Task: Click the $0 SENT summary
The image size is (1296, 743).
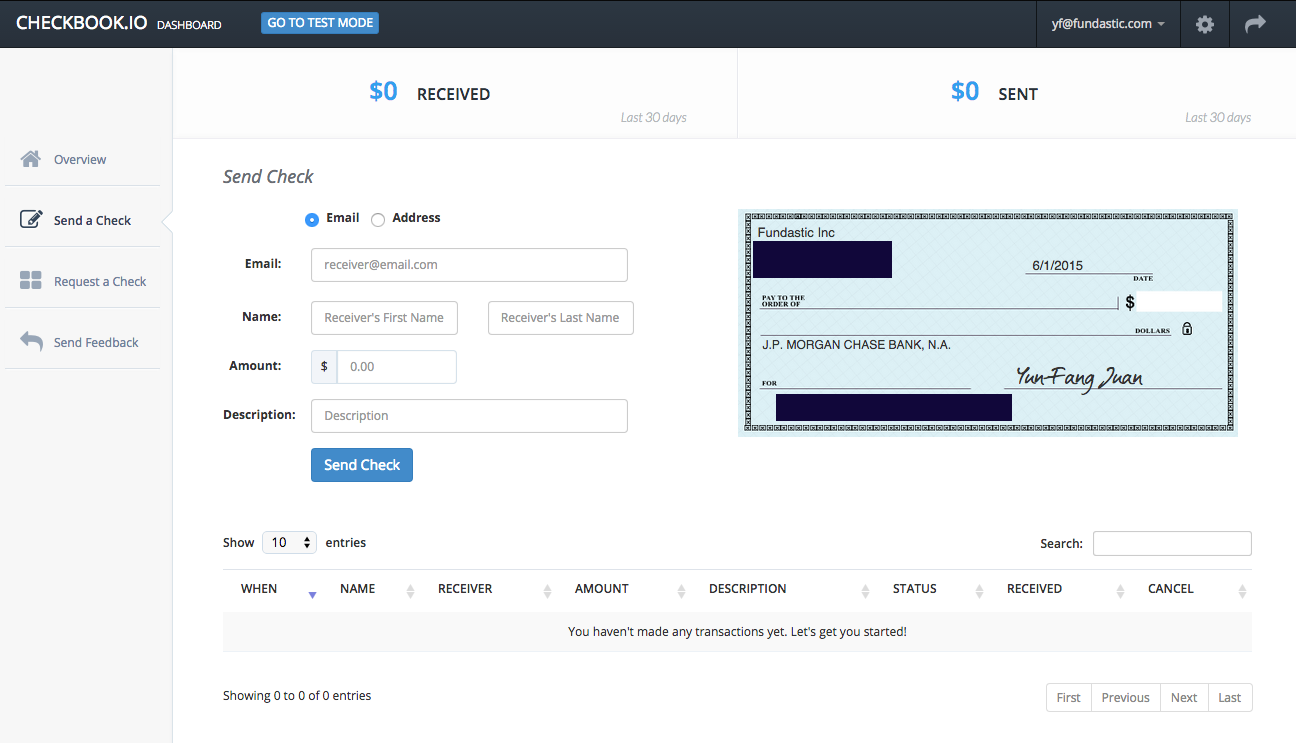Action: pos(995,92)
